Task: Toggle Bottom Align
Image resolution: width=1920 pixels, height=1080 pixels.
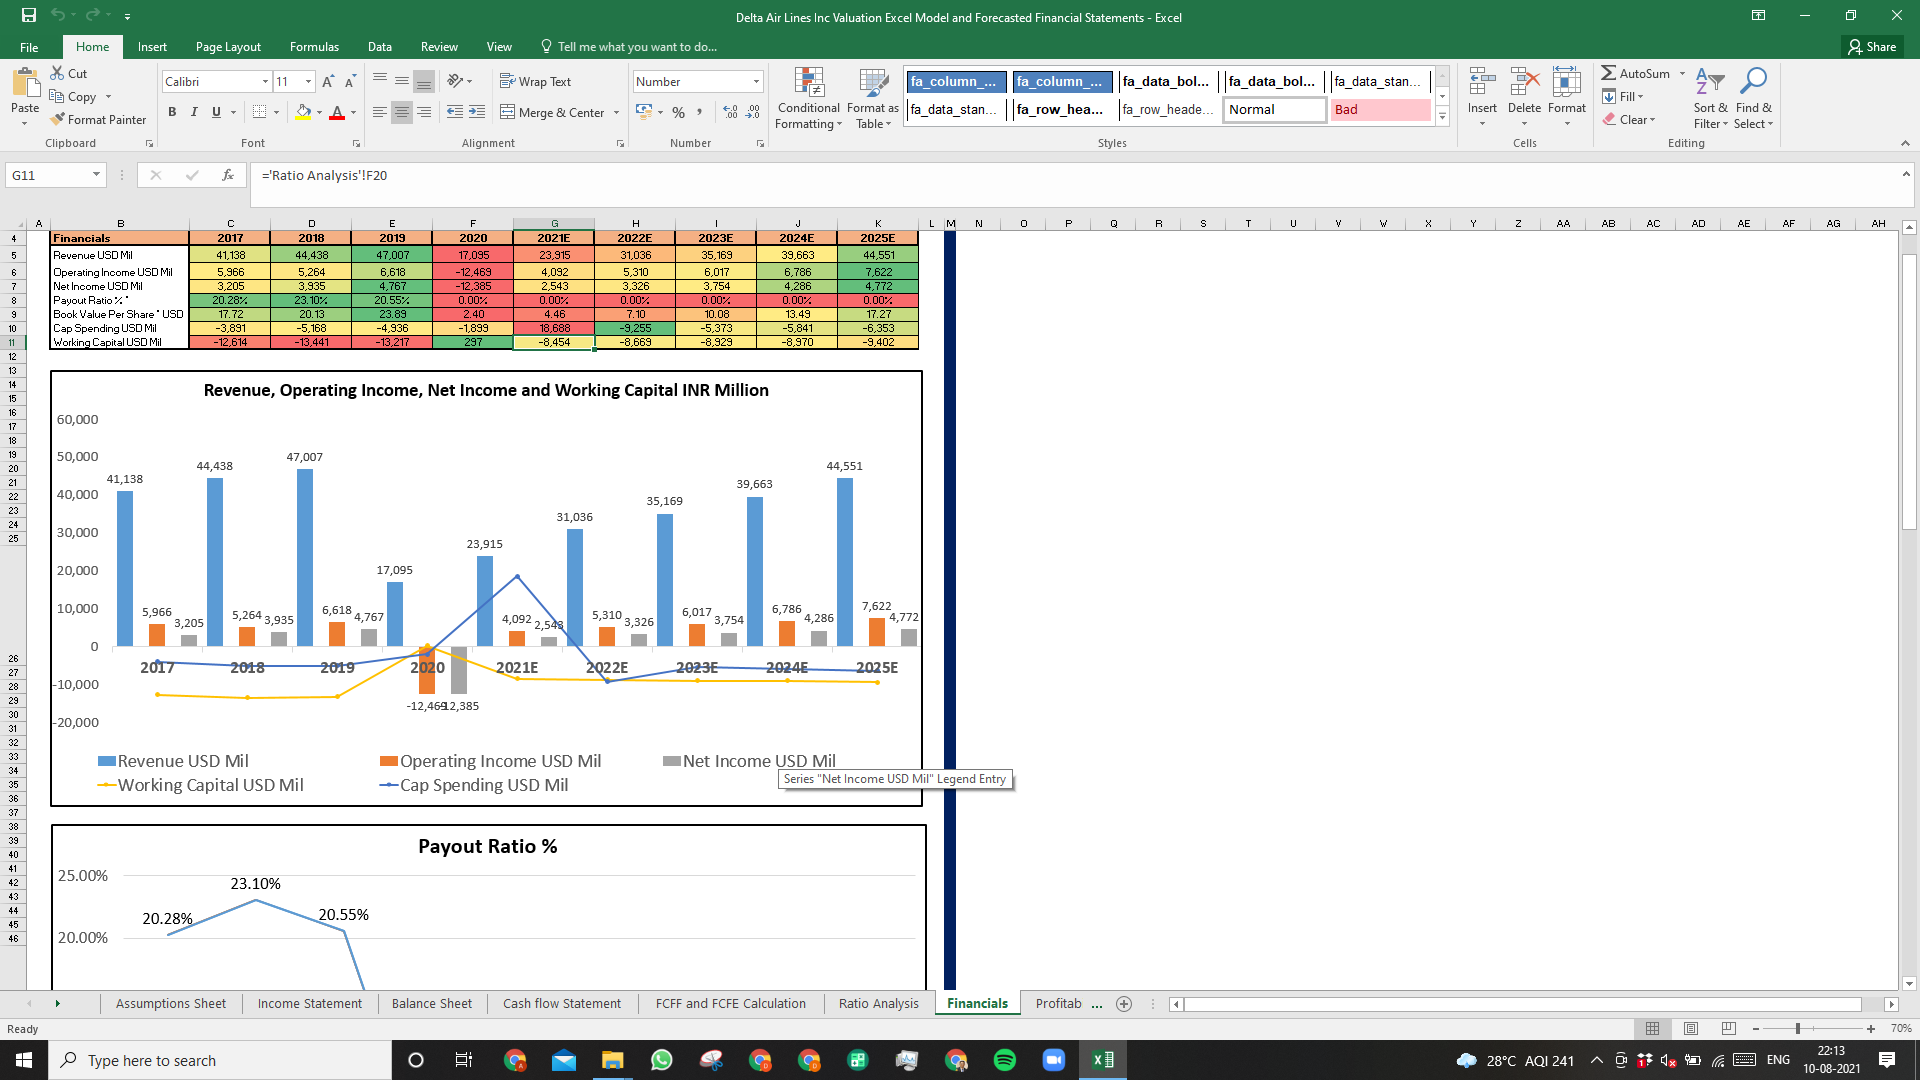Action: click(x=424, y=82)
